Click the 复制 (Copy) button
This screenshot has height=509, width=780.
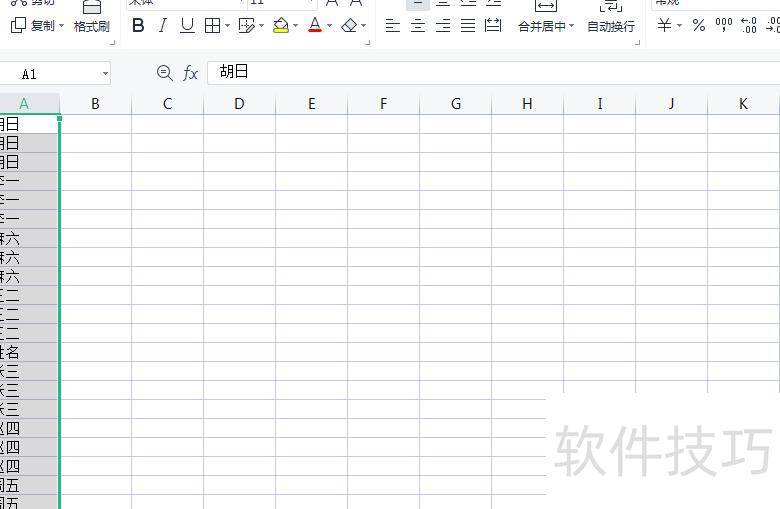pos(33,25)
